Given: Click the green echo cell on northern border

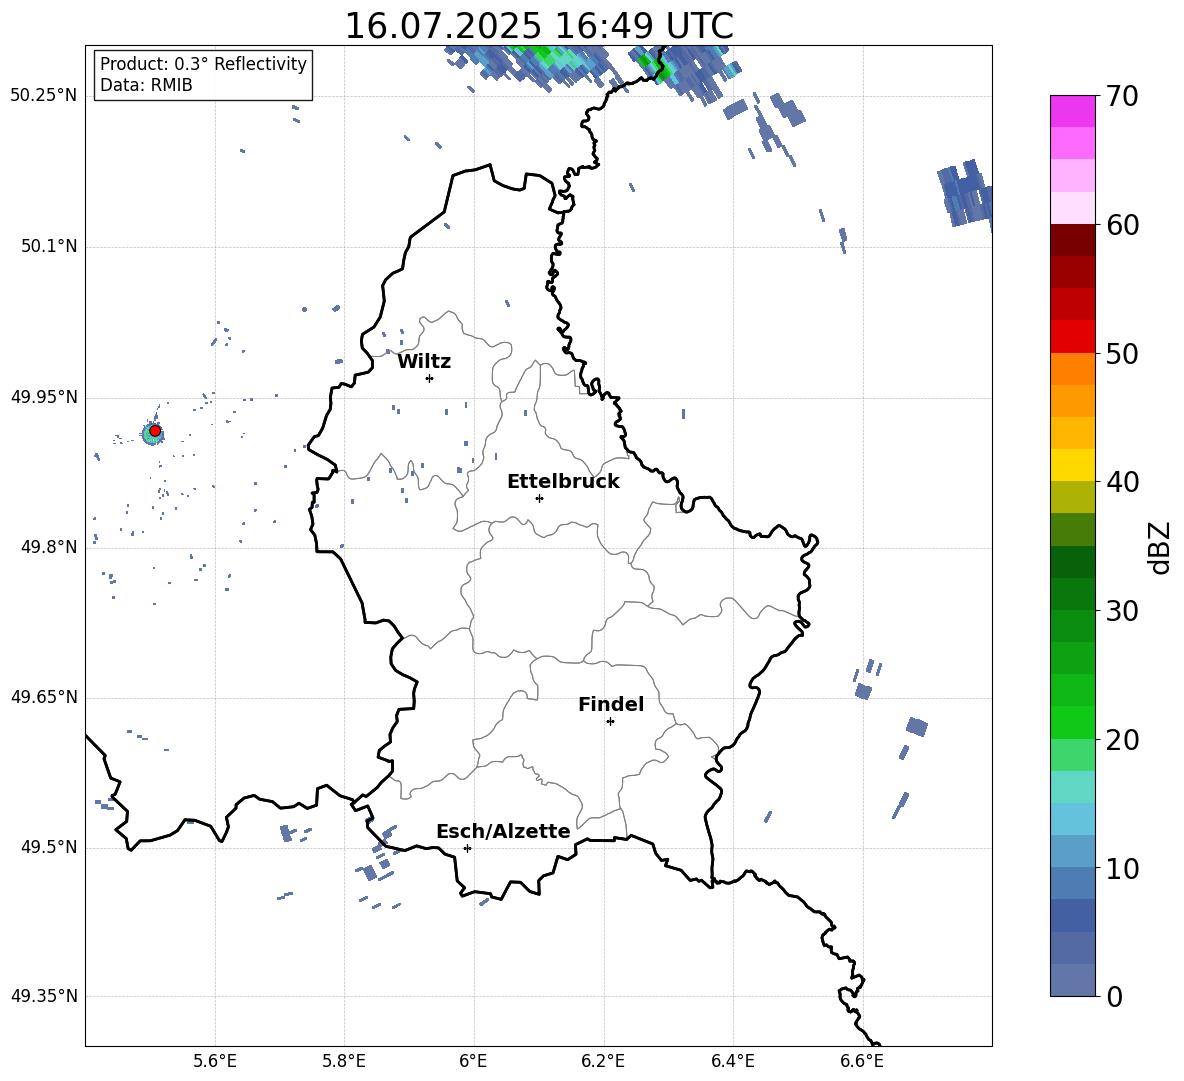Looking at the screenshot, I should click(x=654, y=66).
